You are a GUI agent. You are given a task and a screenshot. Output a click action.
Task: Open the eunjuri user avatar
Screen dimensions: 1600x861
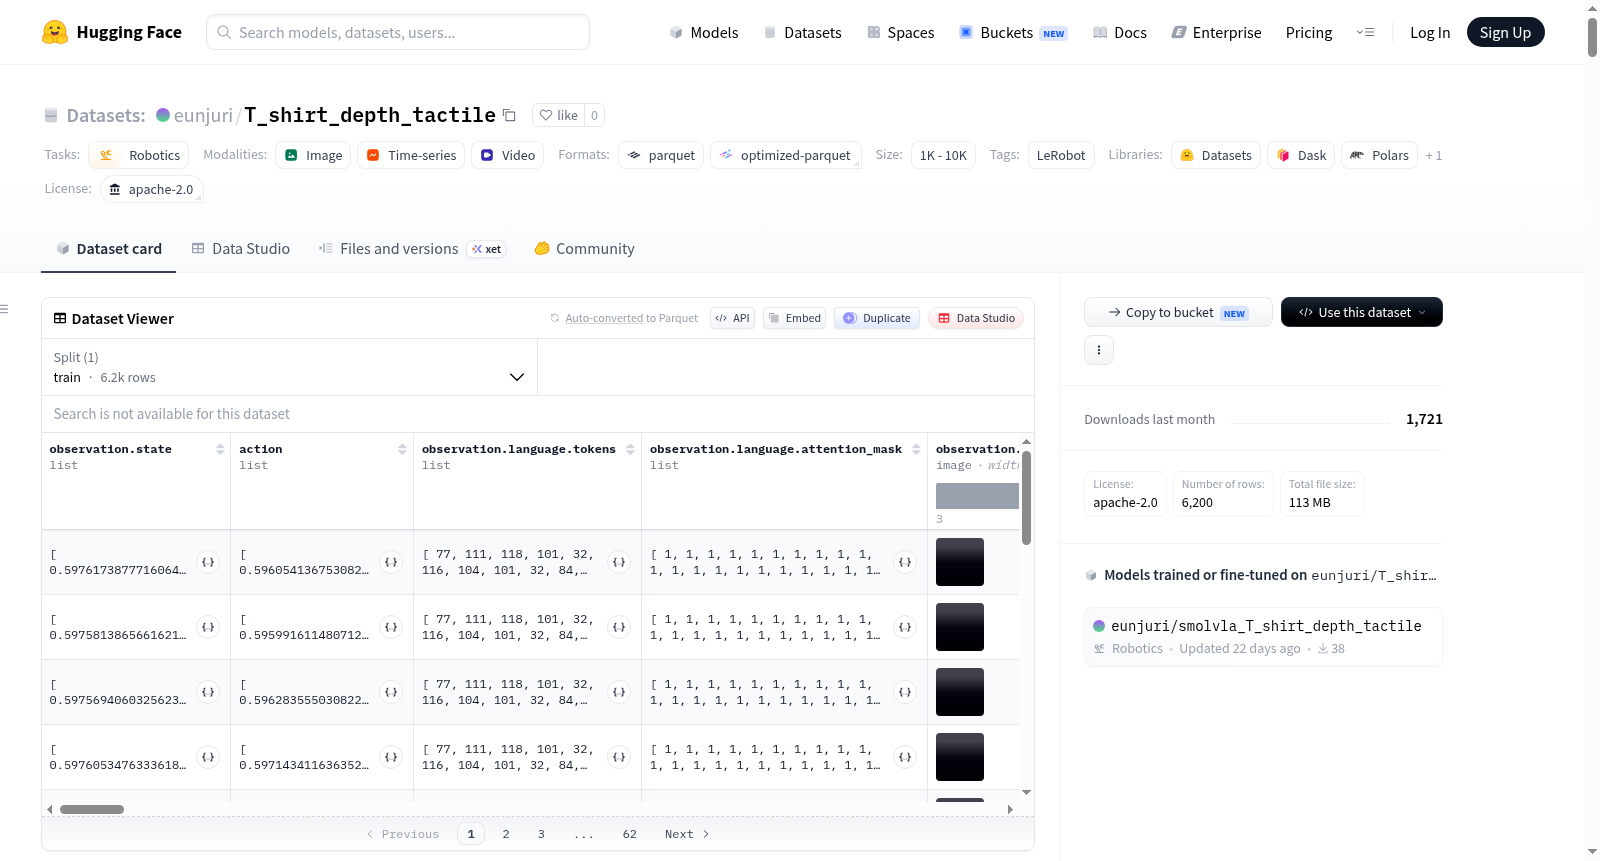[163, 115]
